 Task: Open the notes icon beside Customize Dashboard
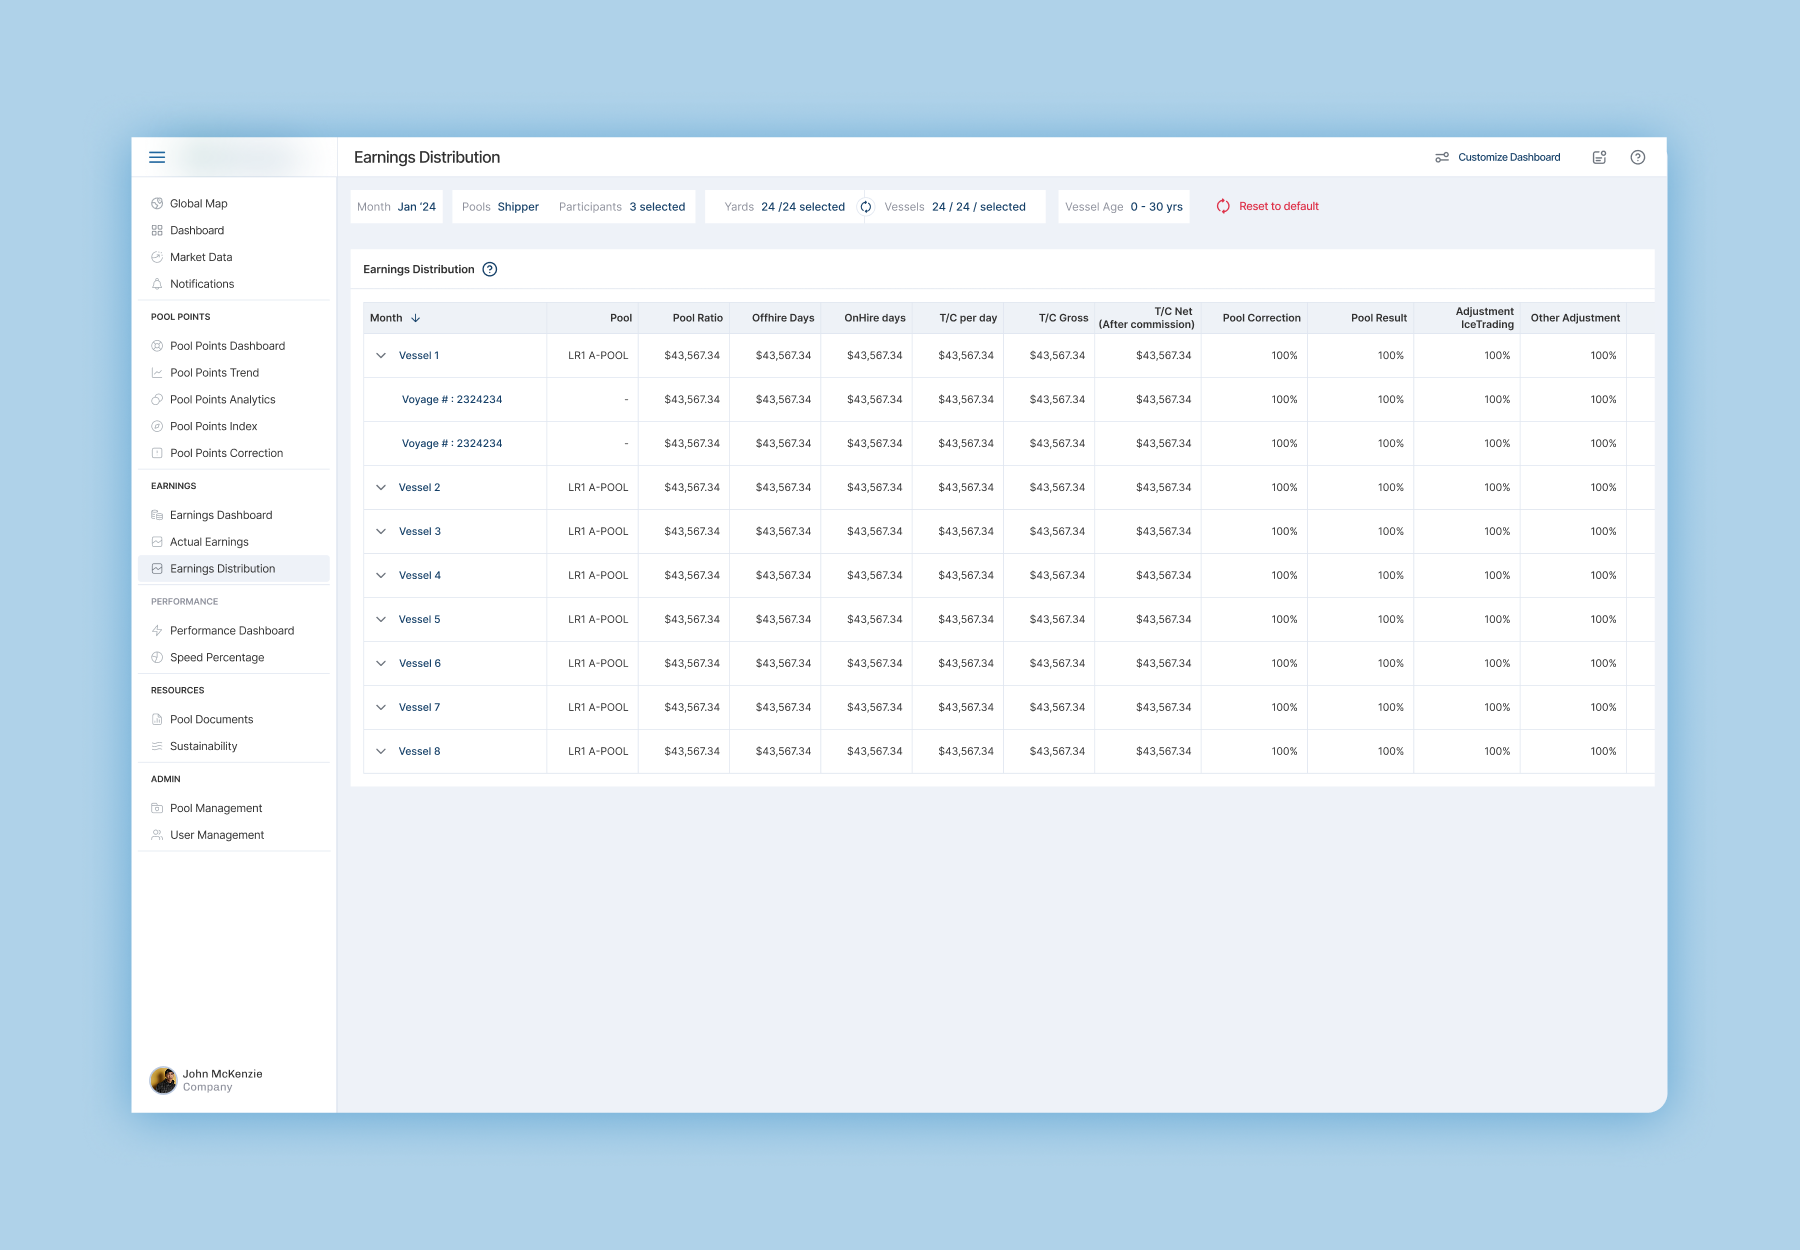pyautogui.click(x=1599, y=157)
